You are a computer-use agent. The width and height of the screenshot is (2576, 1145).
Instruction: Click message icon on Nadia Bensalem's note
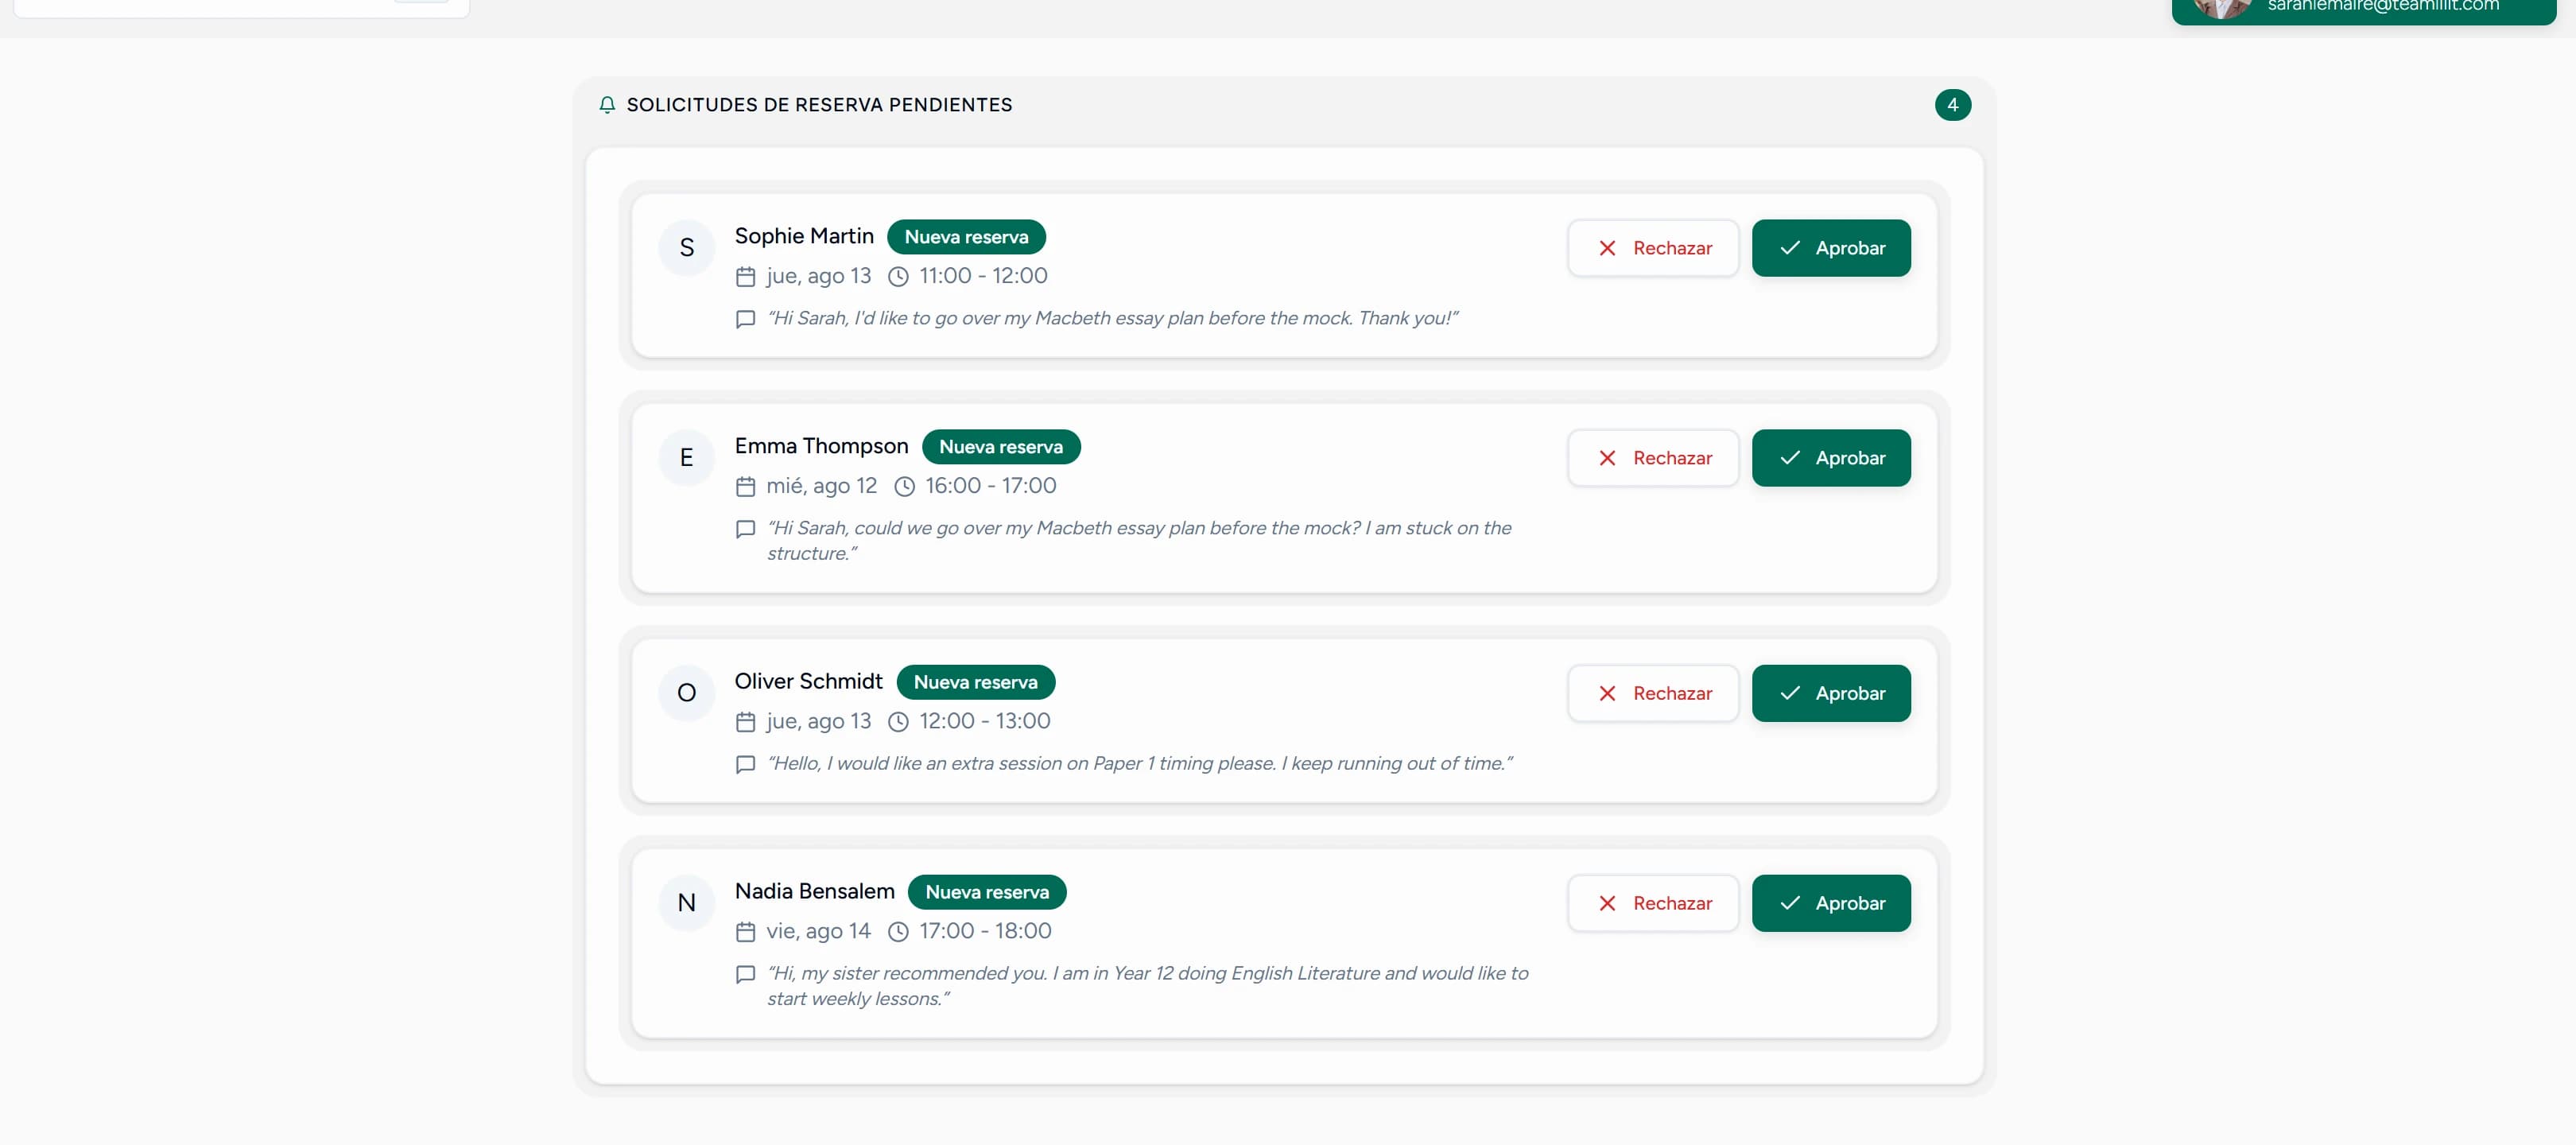(745, 974)
